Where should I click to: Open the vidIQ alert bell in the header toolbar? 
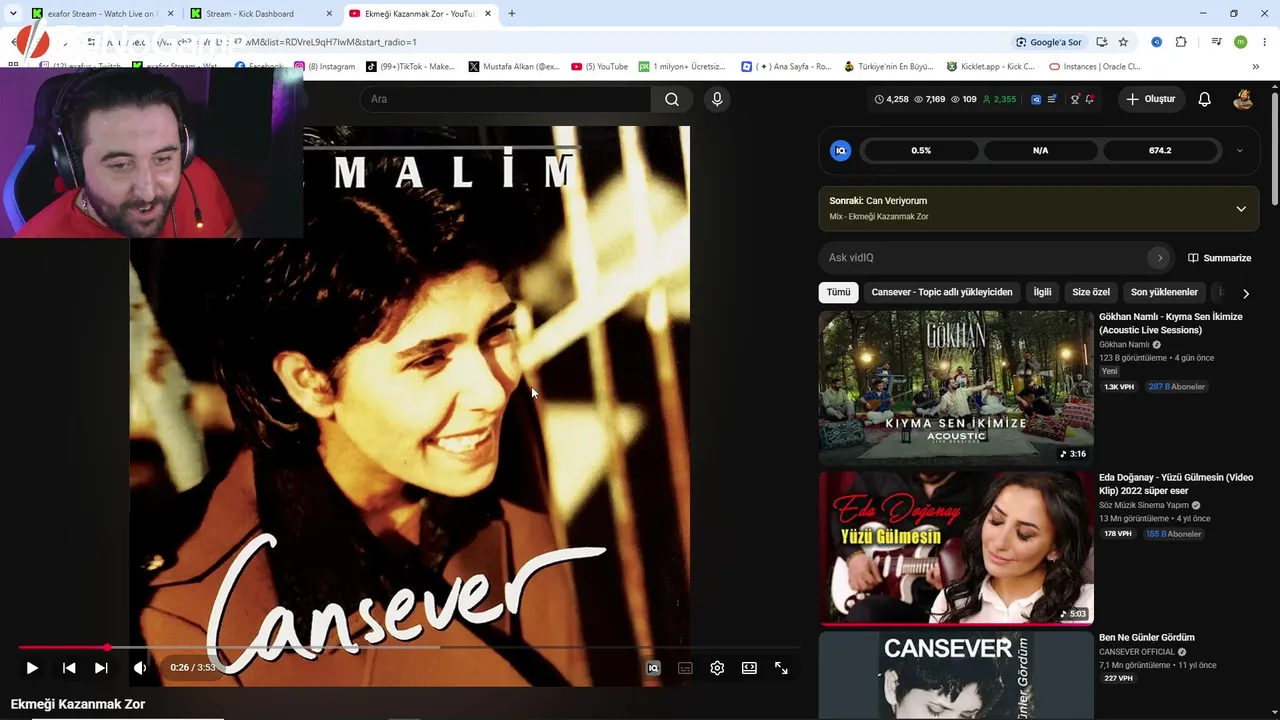point(1089,99)
